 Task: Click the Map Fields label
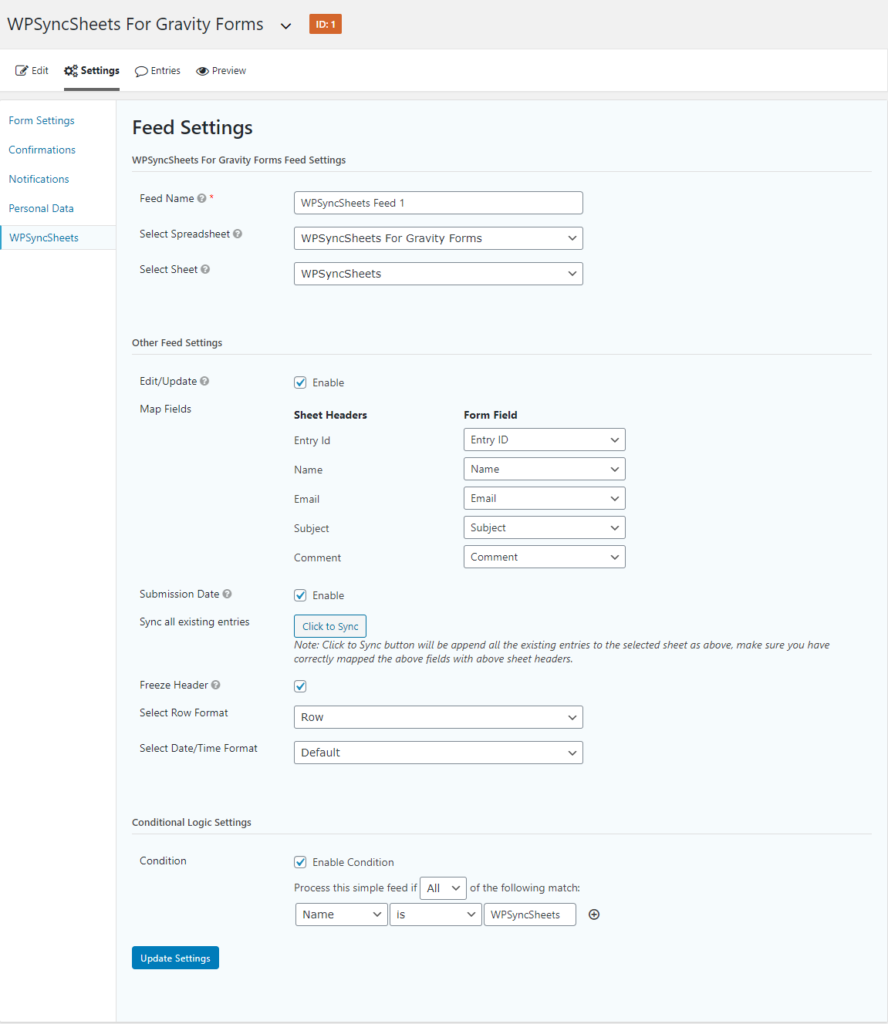pos(165,409)
